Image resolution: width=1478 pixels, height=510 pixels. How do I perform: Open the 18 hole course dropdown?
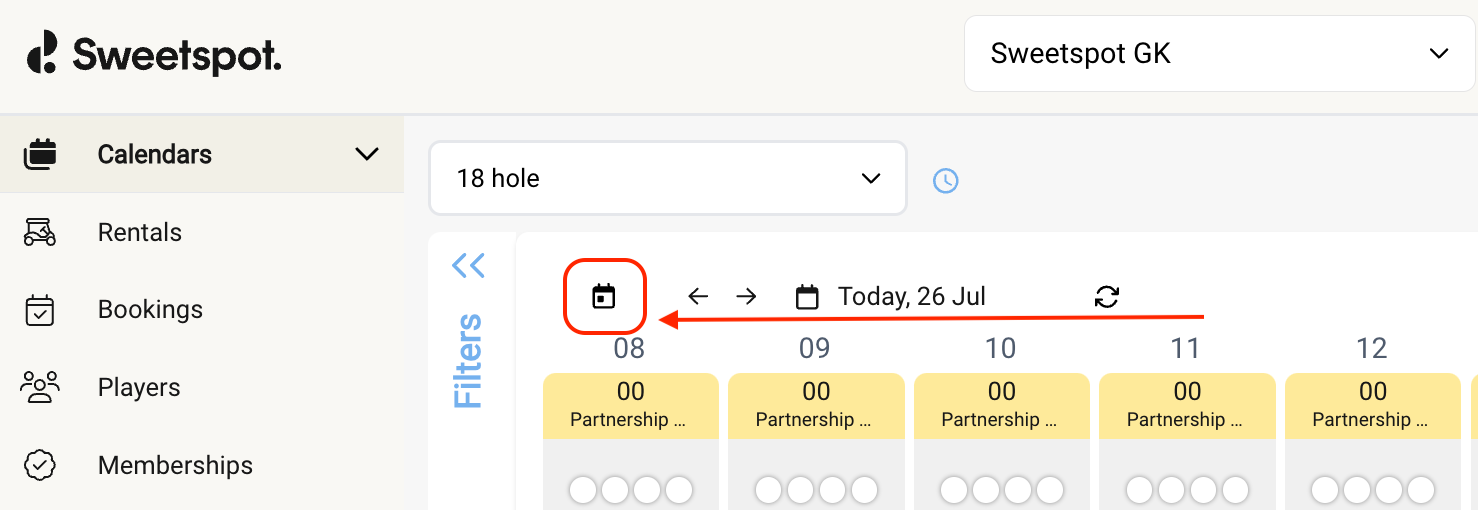(668, 178)
